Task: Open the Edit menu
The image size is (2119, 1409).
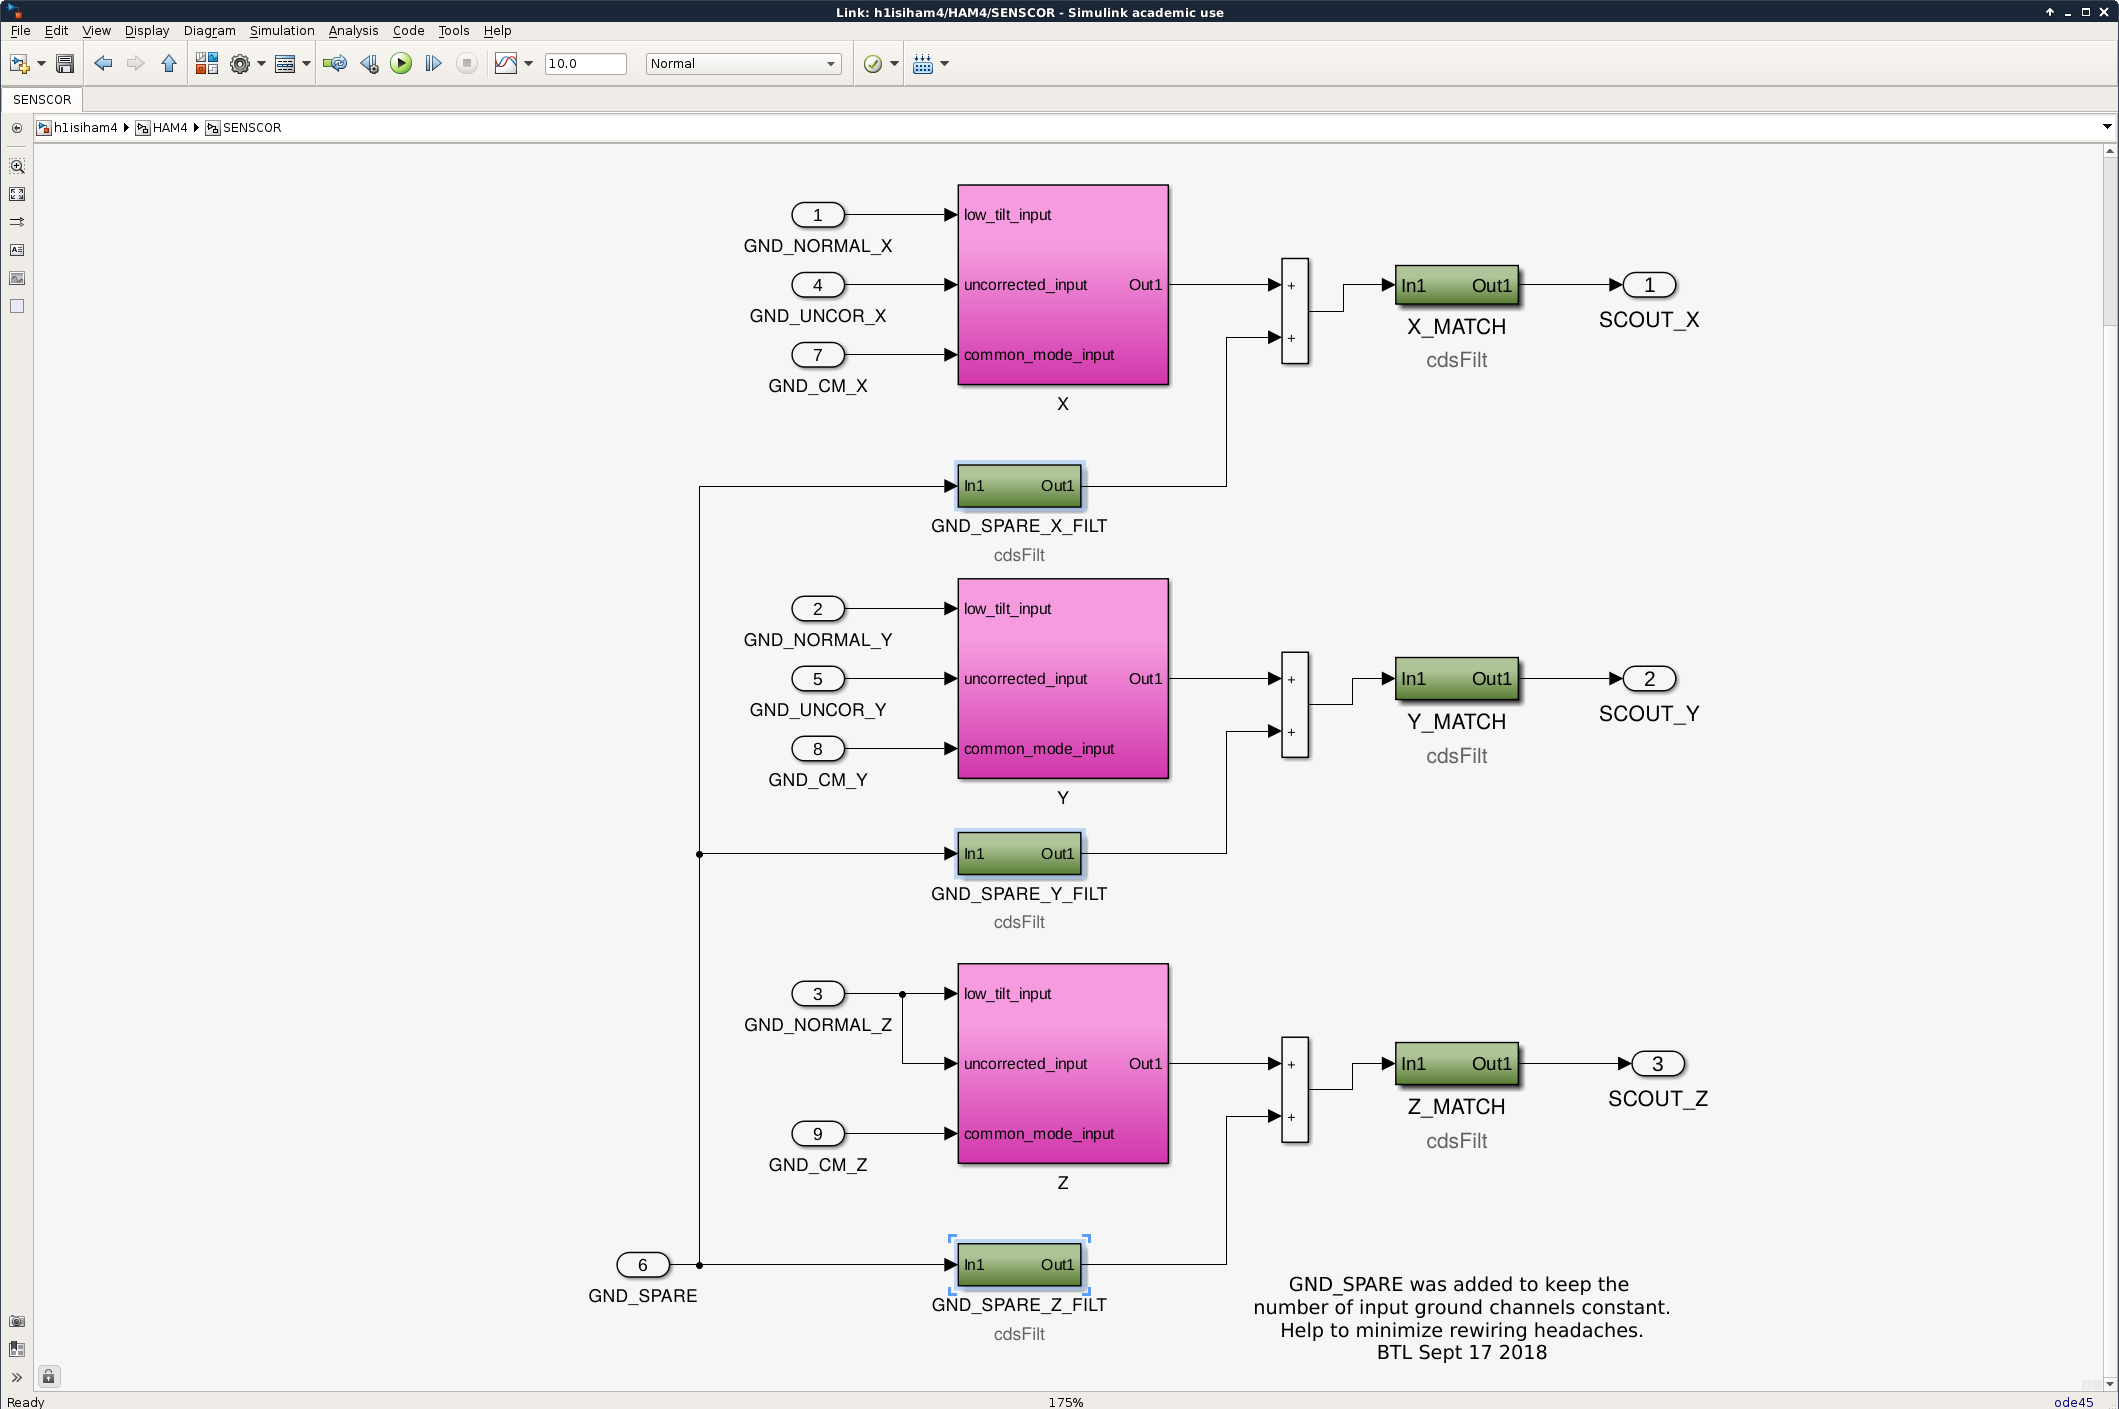Action: tap(56, 31)
